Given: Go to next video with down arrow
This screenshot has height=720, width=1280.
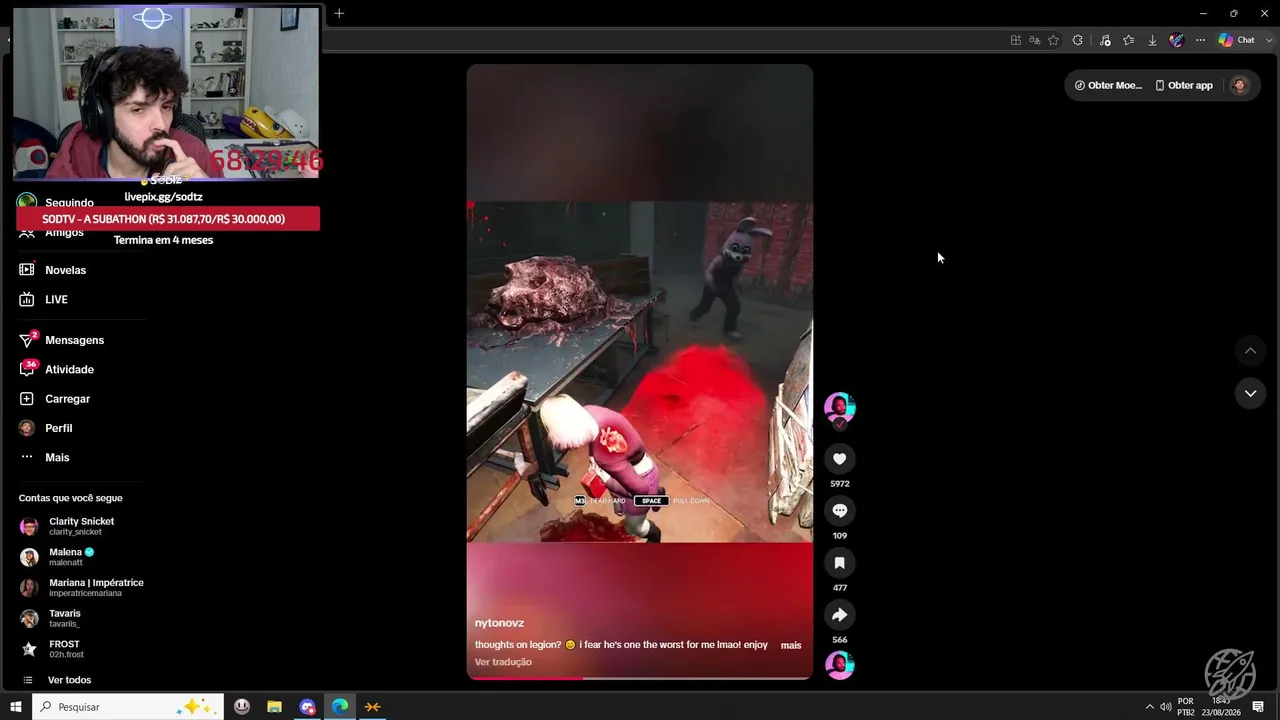Looking at the screenshot, I should [1250, 393].
